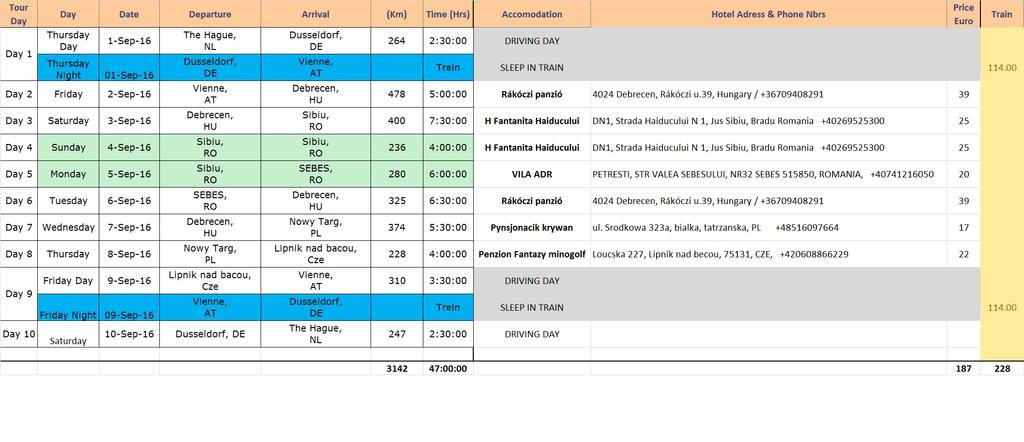1024x442 pixels.
Task: Click the Km value '374'
Action: click(x=396, y=227)
